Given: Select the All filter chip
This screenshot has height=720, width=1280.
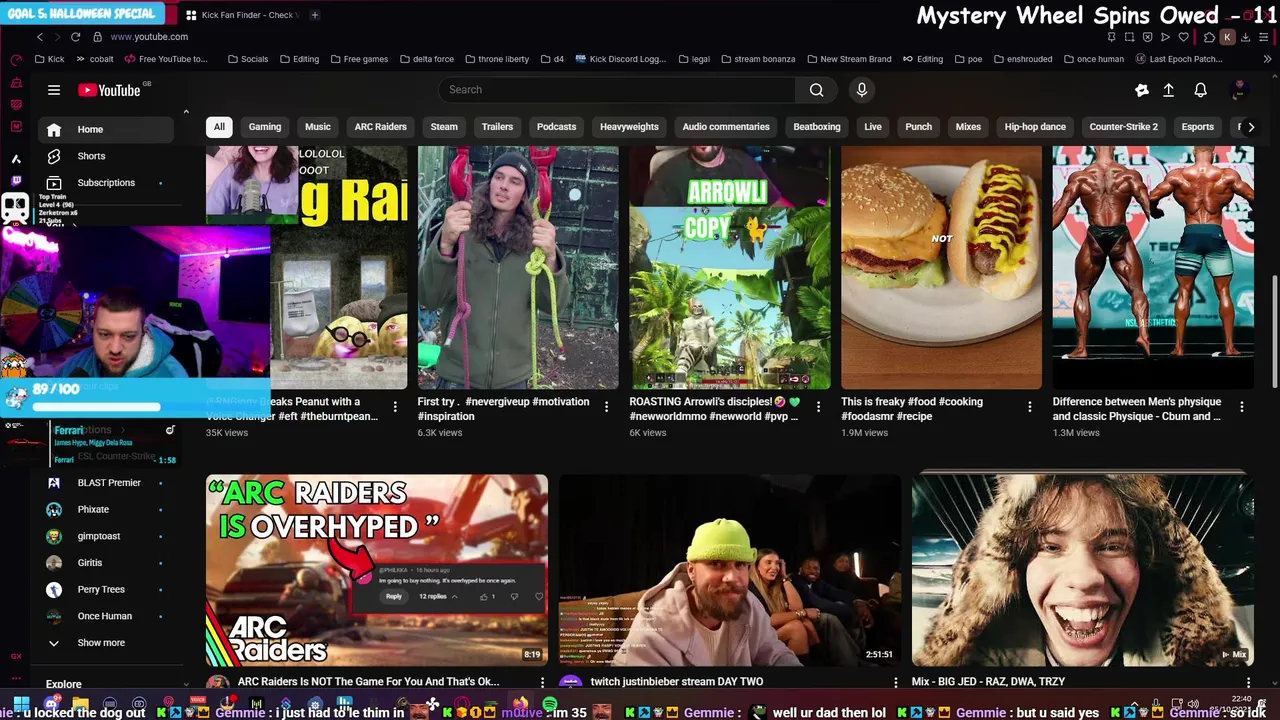Looking at the screenshot, I should click(219, 127).
